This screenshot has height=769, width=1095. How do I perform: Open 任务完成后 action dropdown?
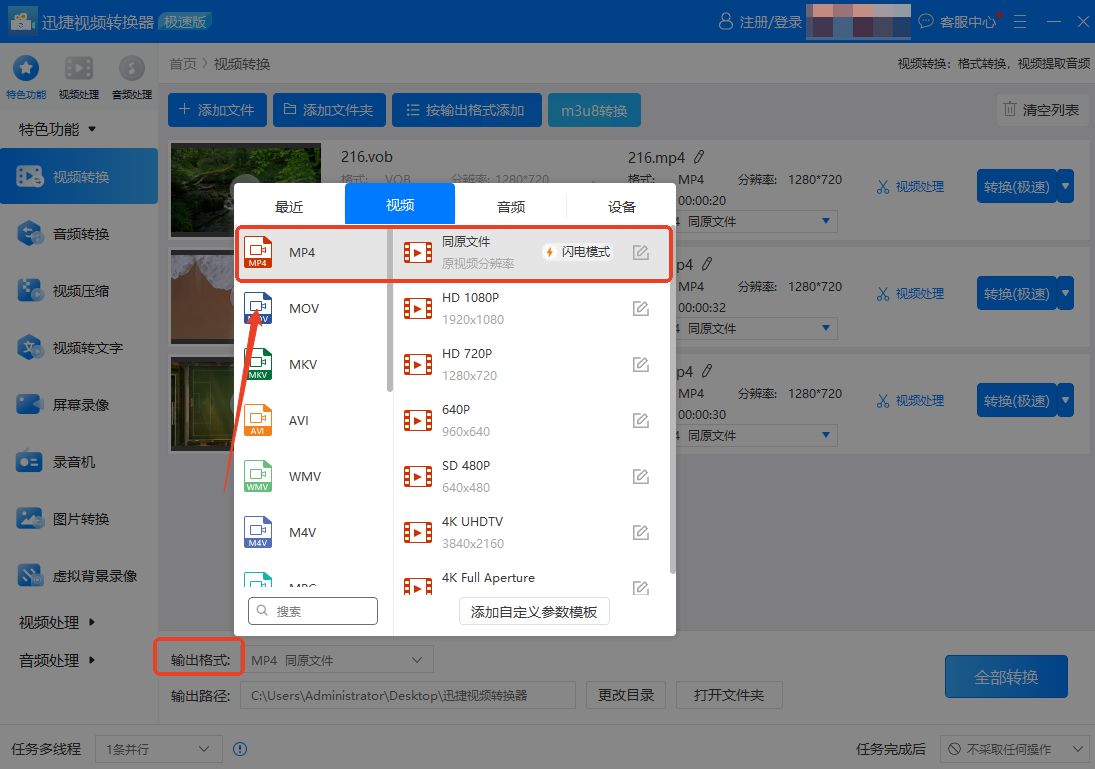pos(1013,749)
